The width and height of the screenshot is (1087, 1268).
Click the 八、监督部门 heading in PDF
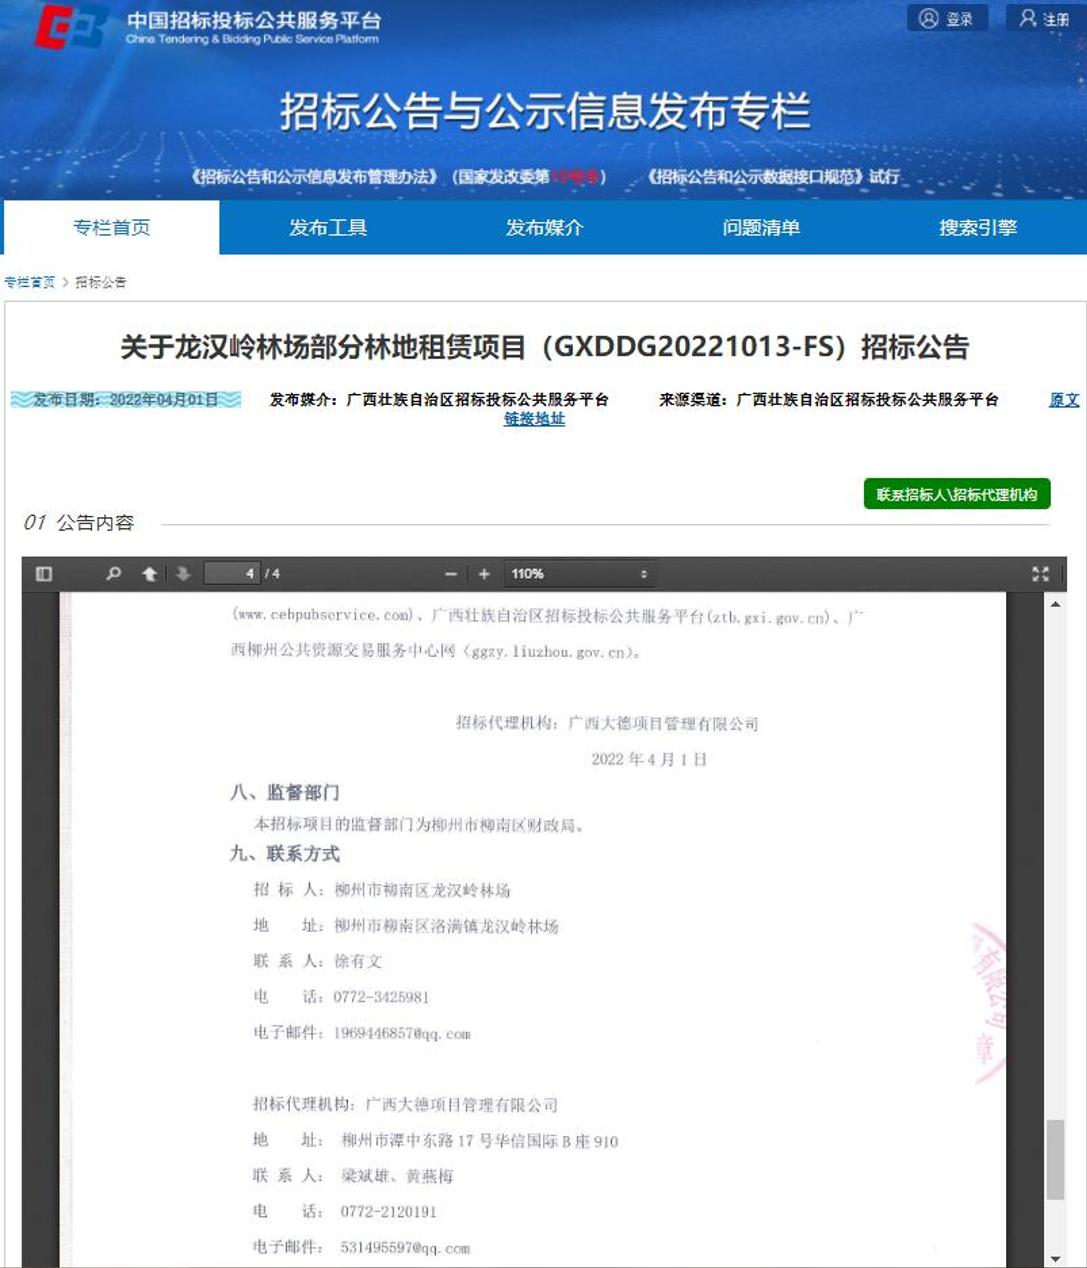tap(285, 792)
